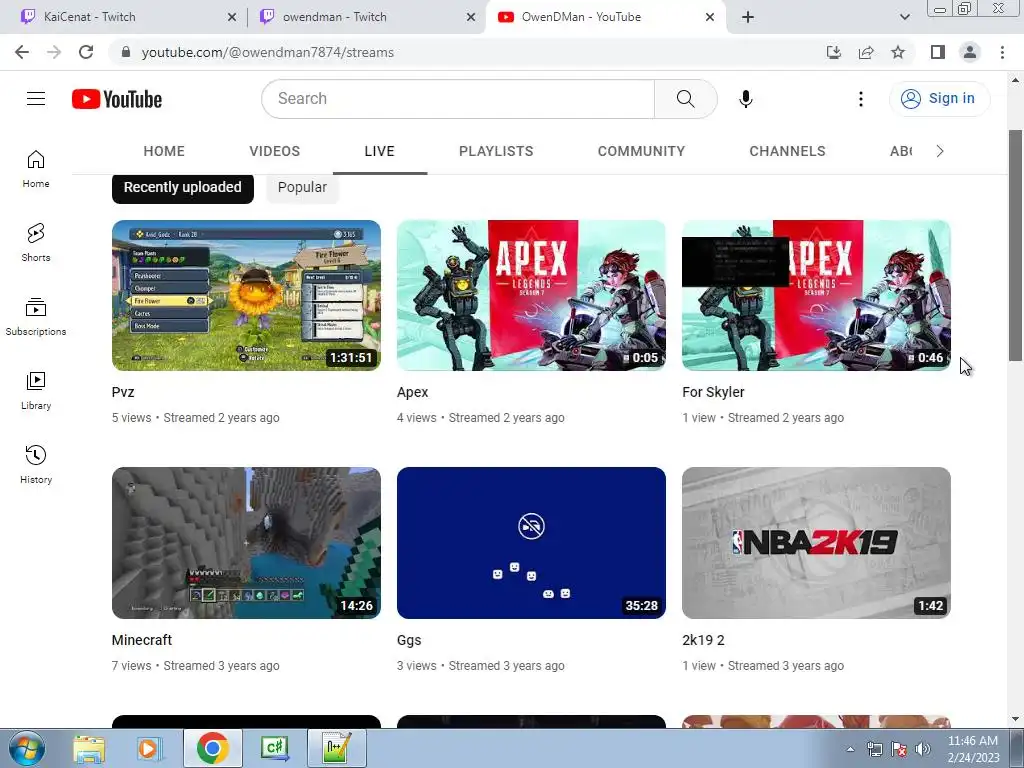Click the Minecraft video title
Image resolution: width=1024 pixels, height=768 pixels.
142,640
